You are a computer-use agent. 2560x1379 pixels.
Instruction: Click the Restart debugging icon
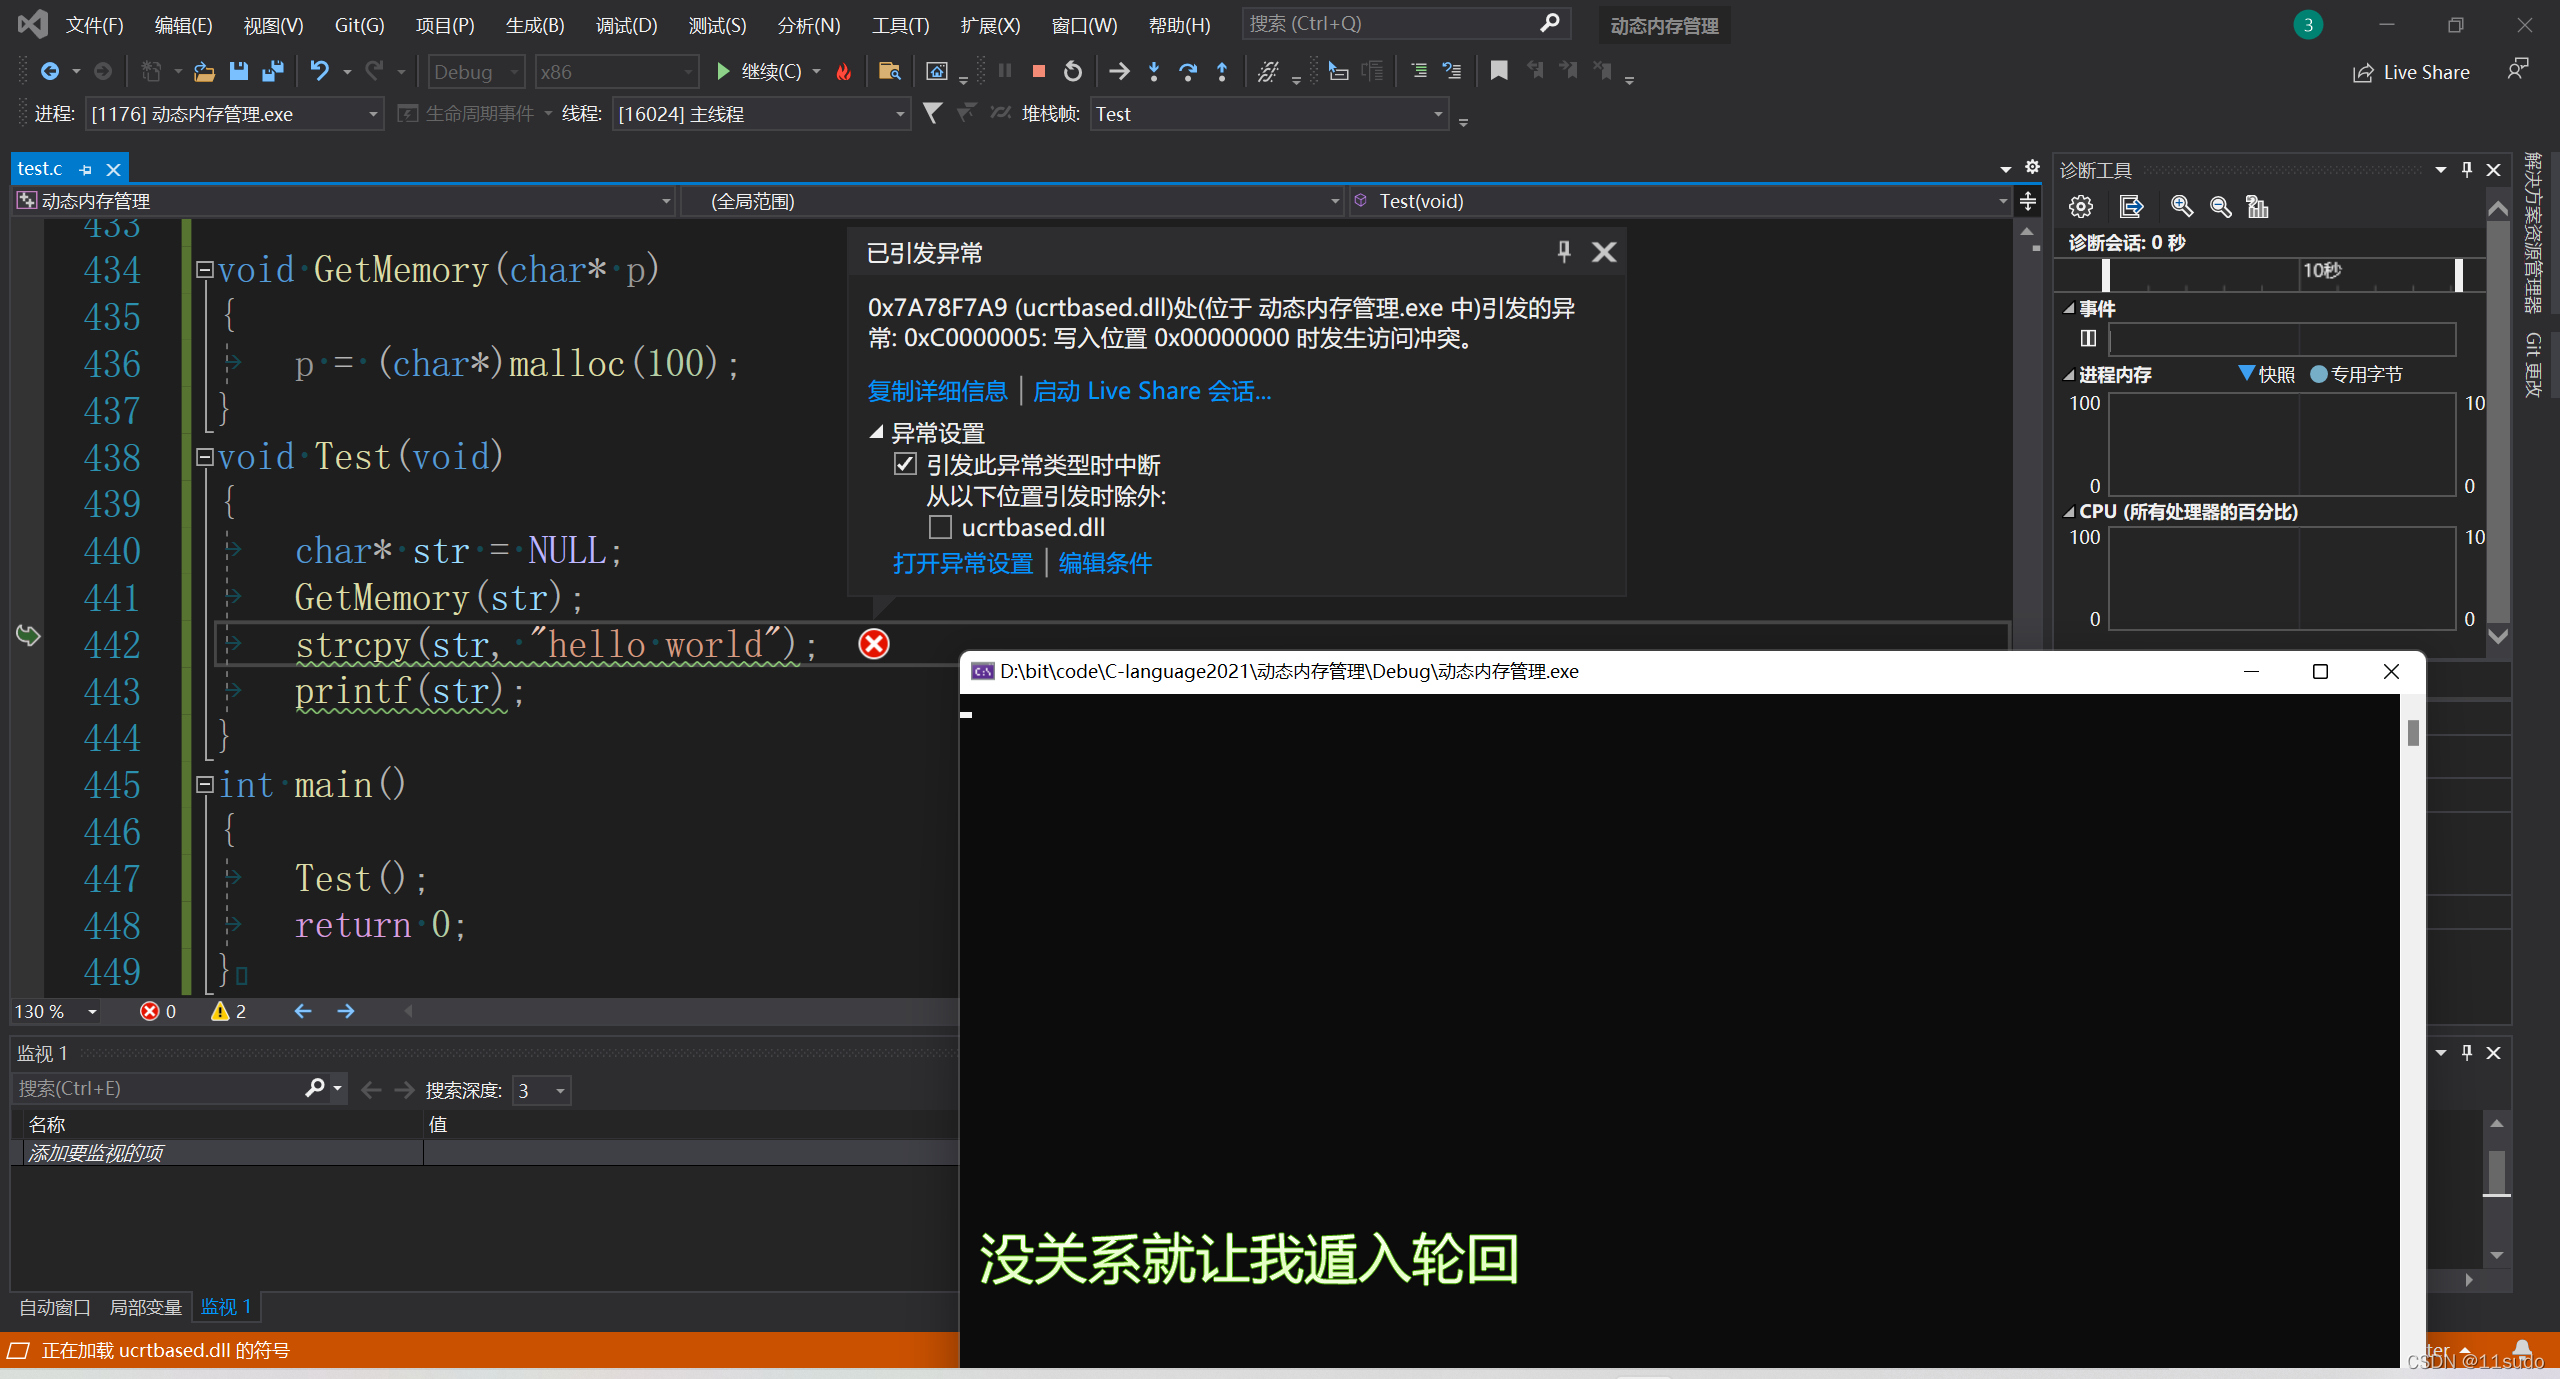pyautogui.click(x=1072, y=71)
